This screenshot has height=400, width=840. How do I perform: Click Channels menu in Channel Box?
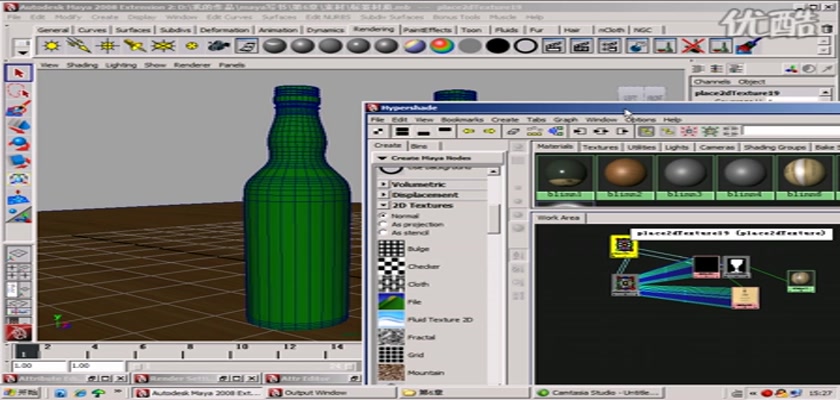pos(712,81)
